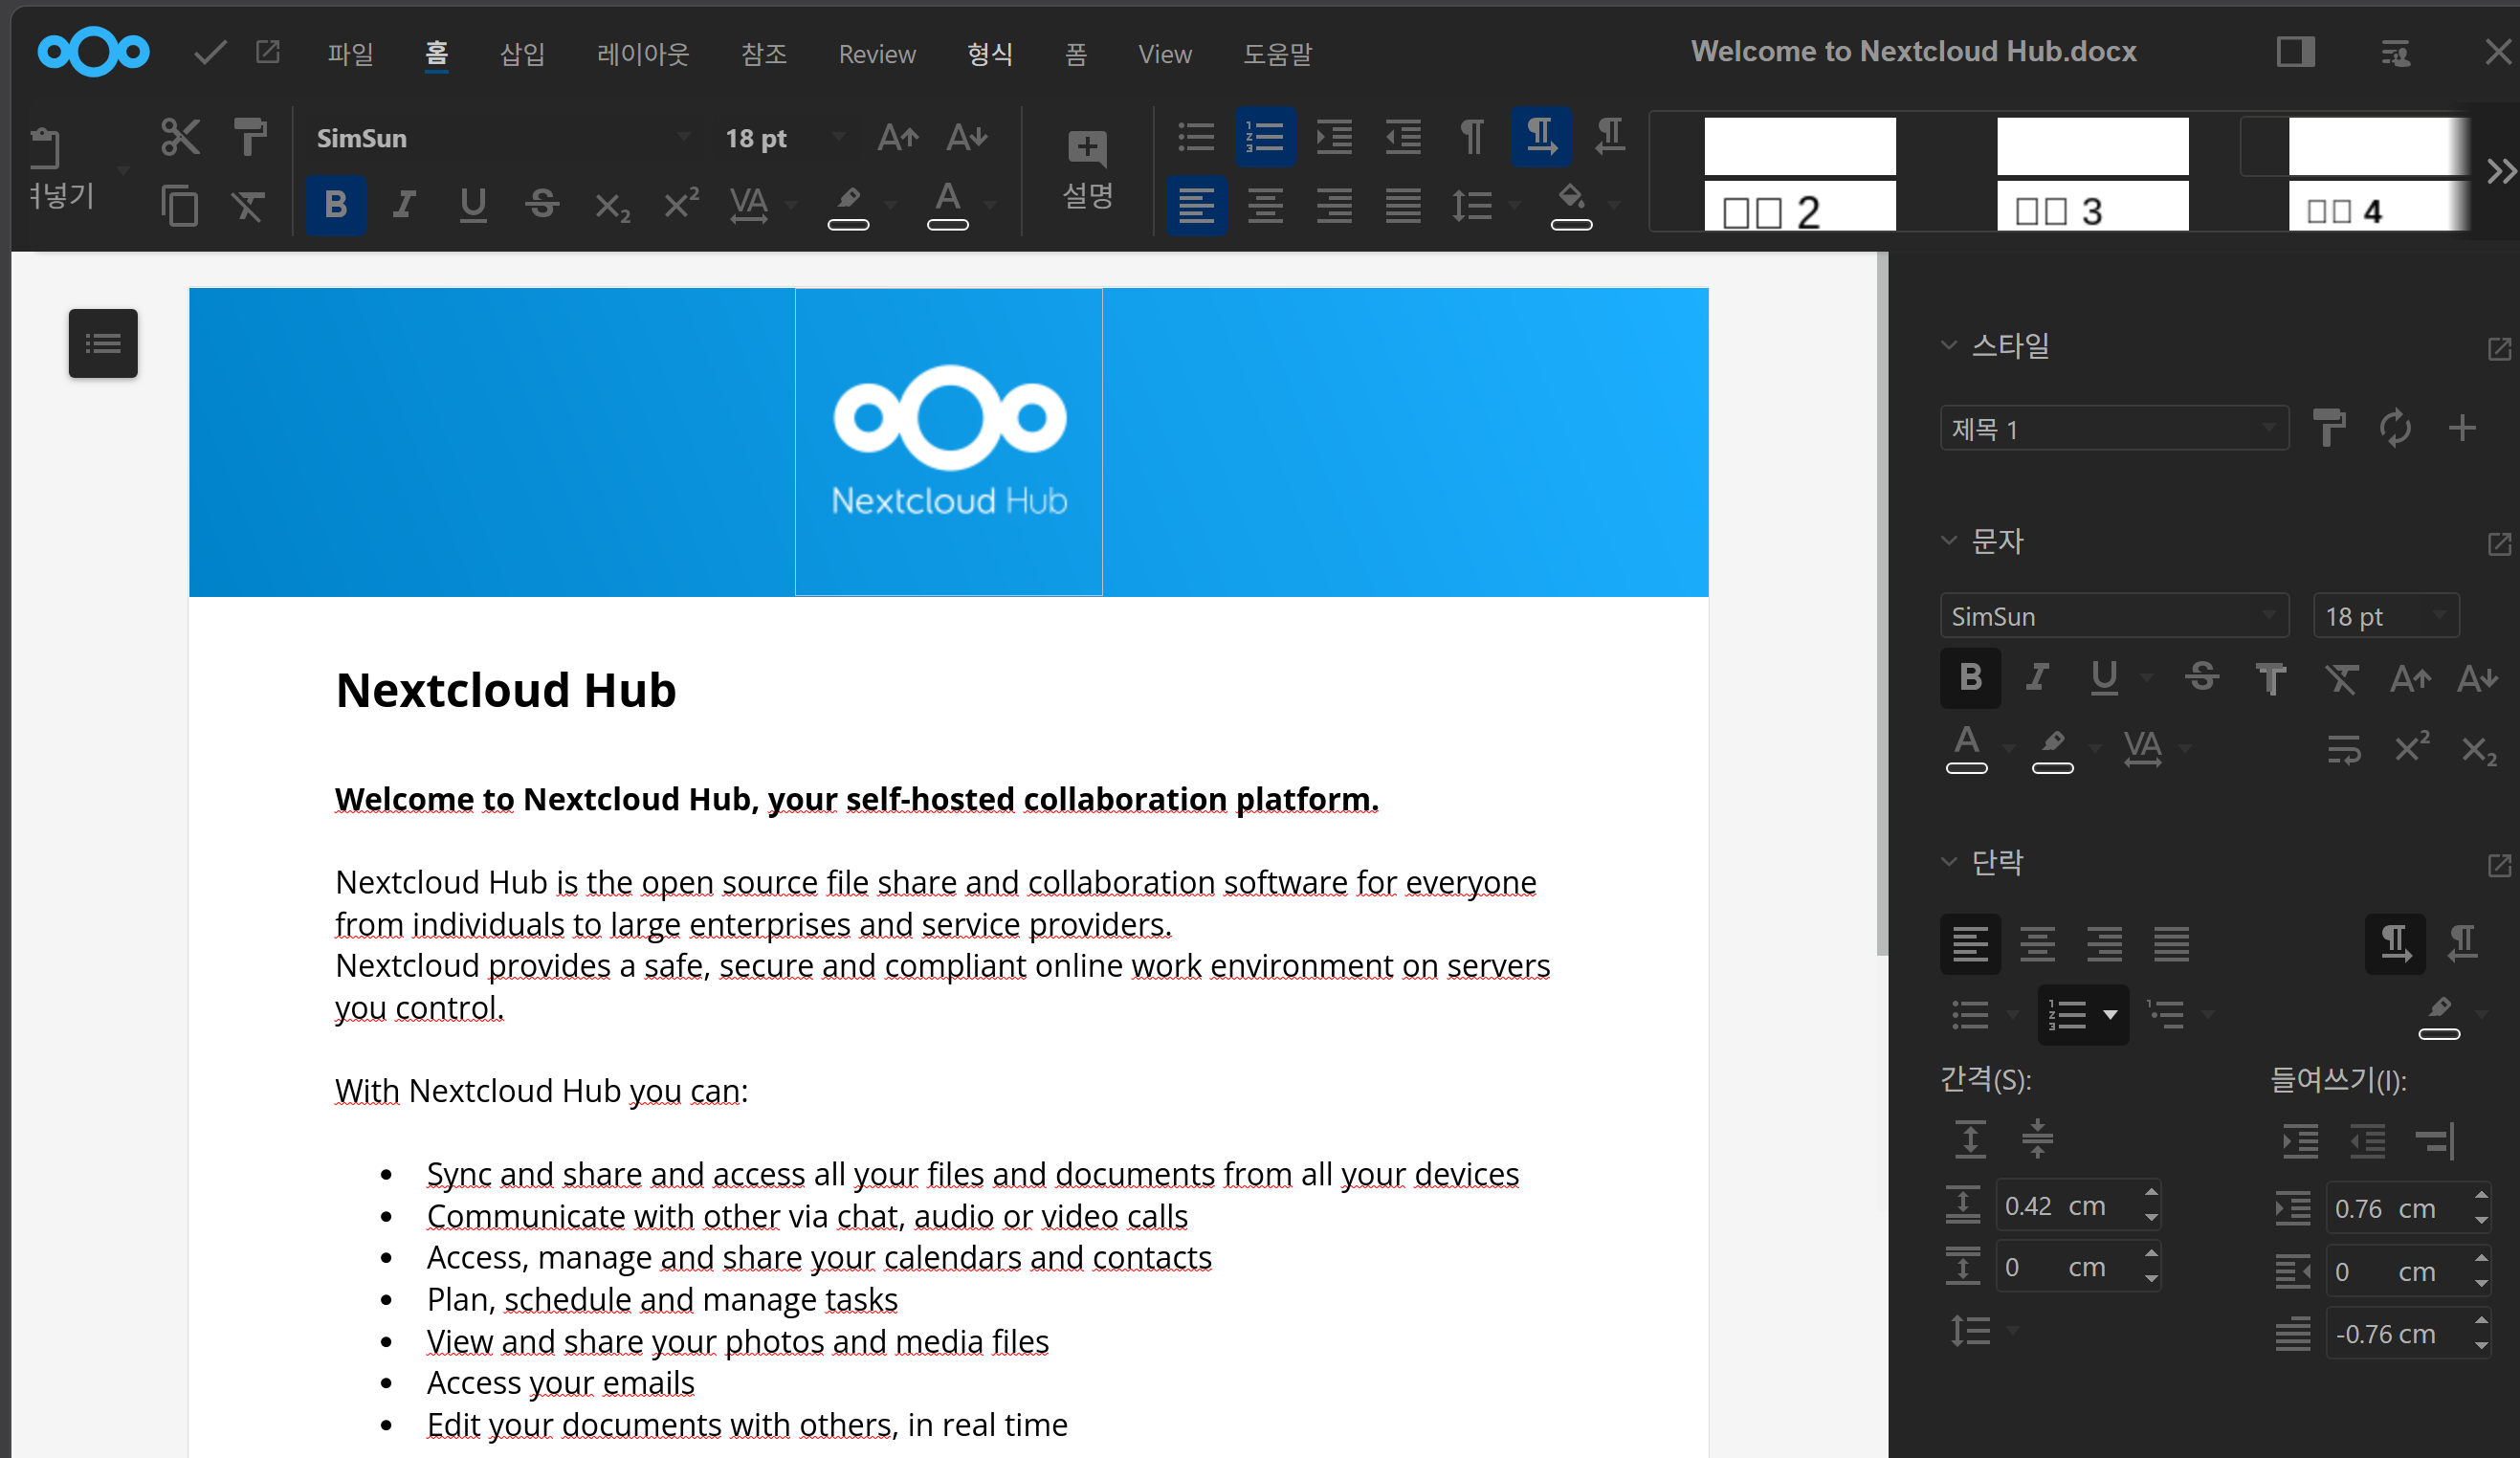Click the shadow text icon in sidebar
2520x1458 pixels.
coord(2271,678)
